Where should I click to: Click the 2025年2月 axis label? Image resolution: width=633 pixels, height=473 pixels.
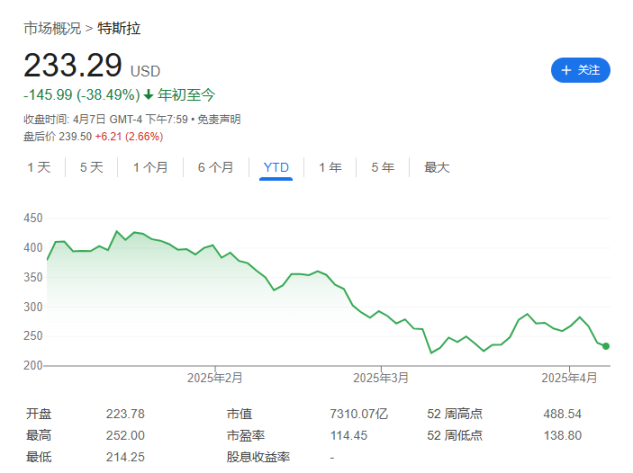point(214,378)
